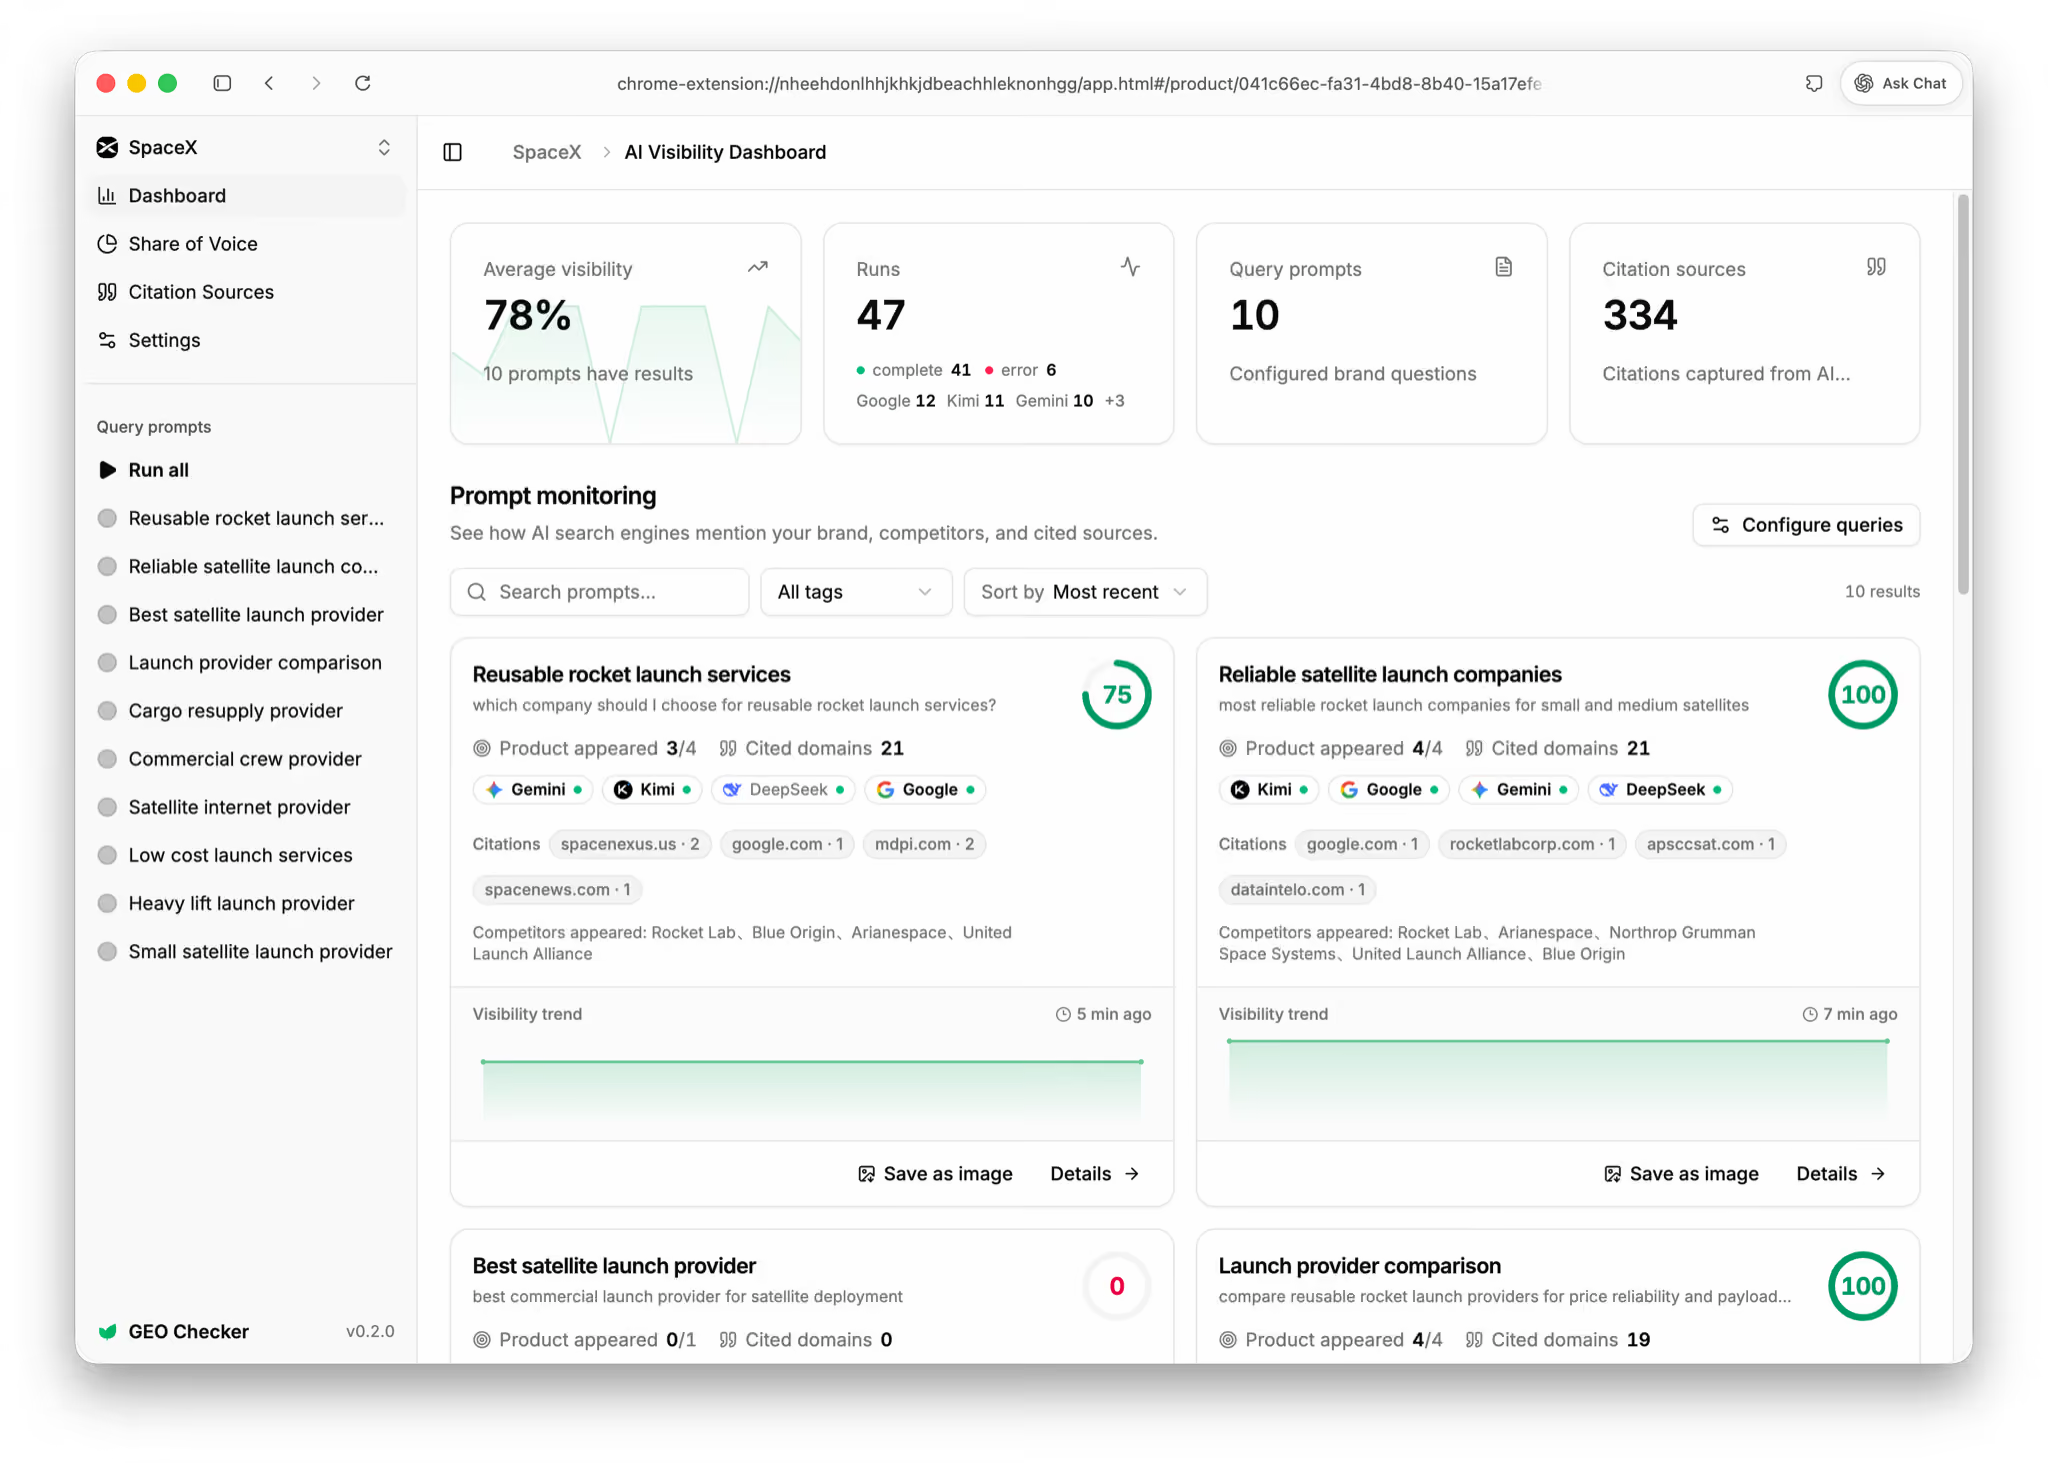Open Details for Reusable rocket launch services

[1095, 1174]
